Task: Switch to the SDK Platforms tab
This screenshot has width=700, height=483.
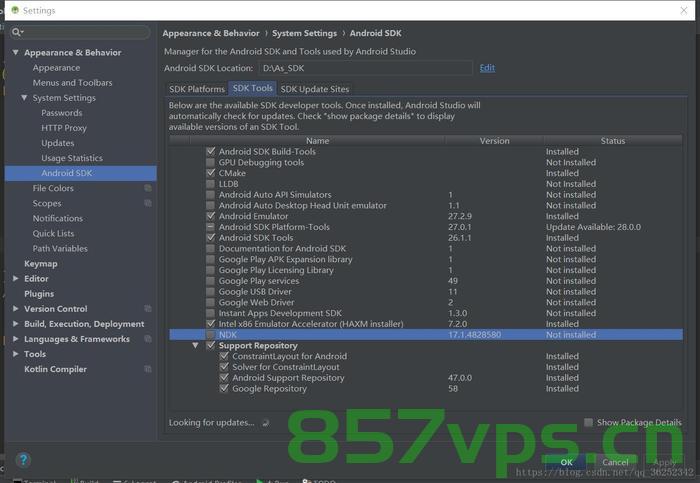Action: 197,89
